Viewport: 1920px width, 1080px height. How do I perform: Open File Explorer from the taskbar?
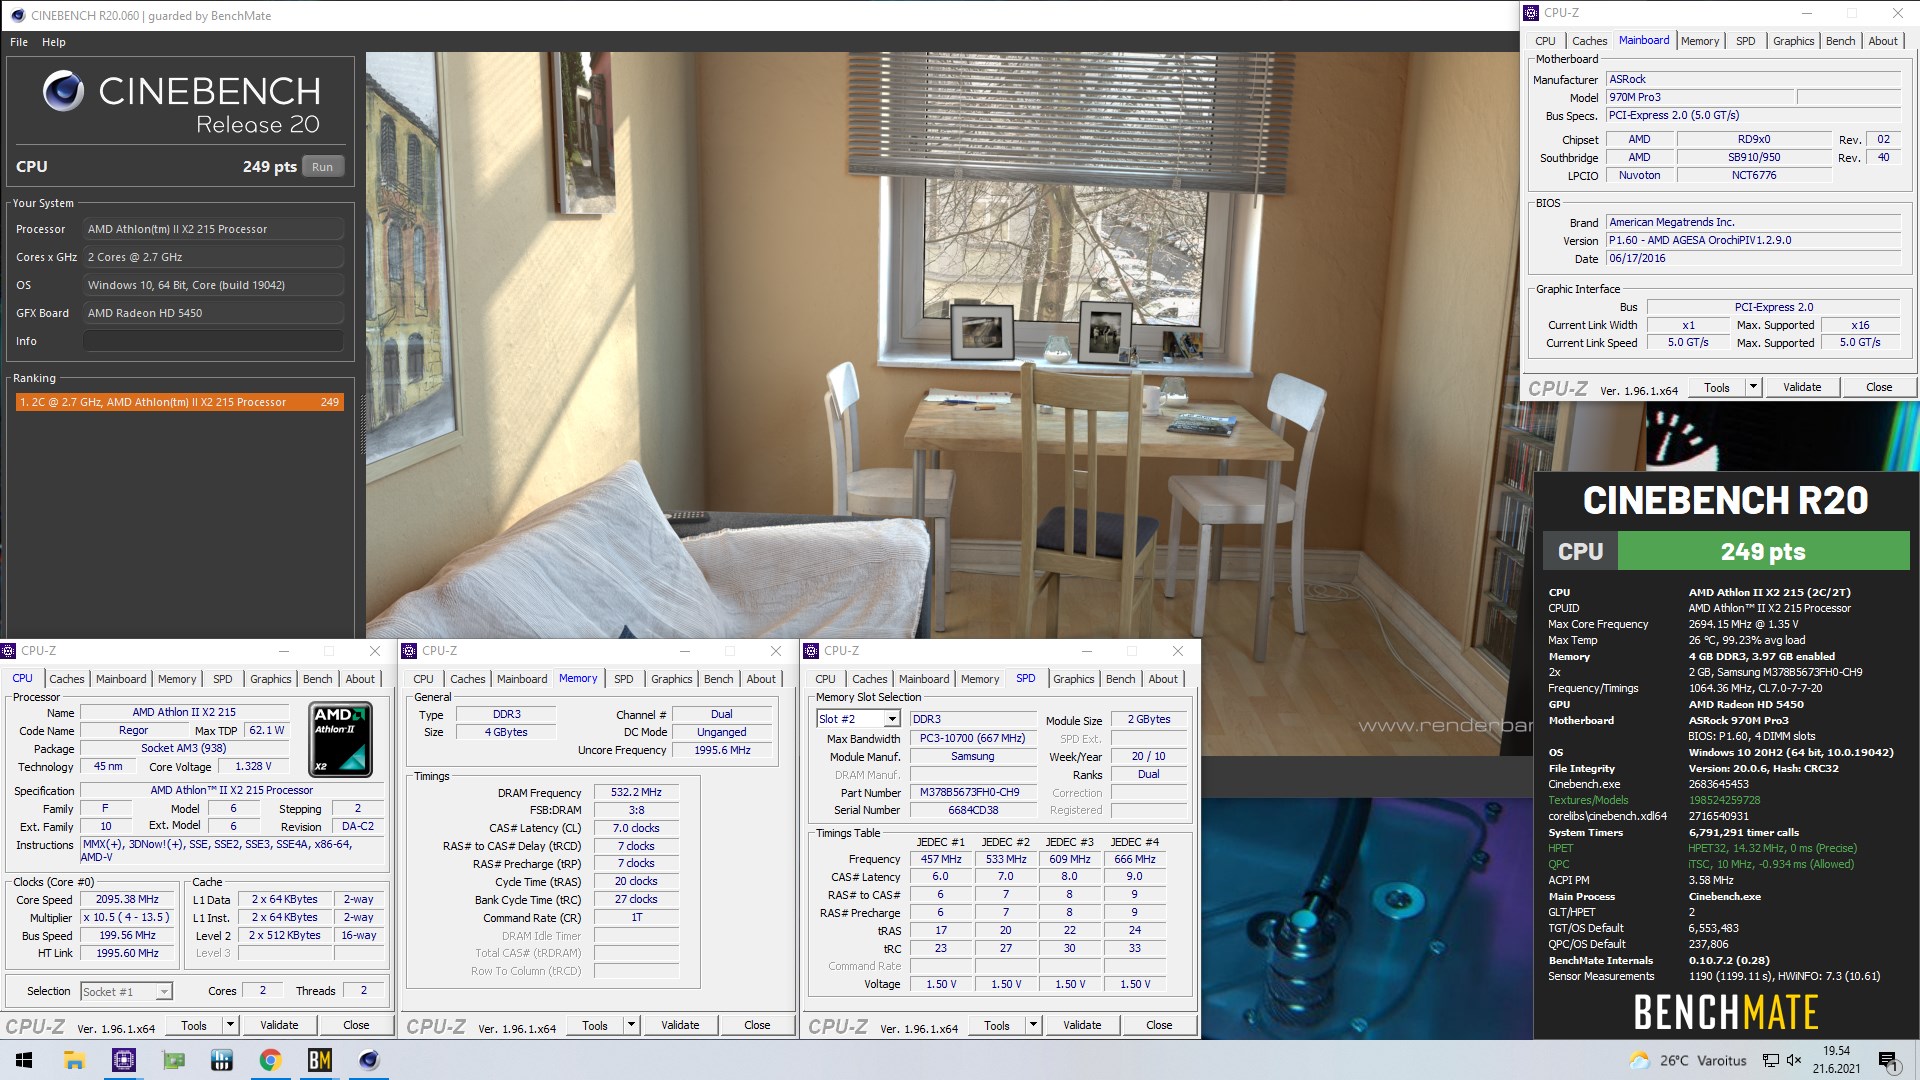[74, 1060]
